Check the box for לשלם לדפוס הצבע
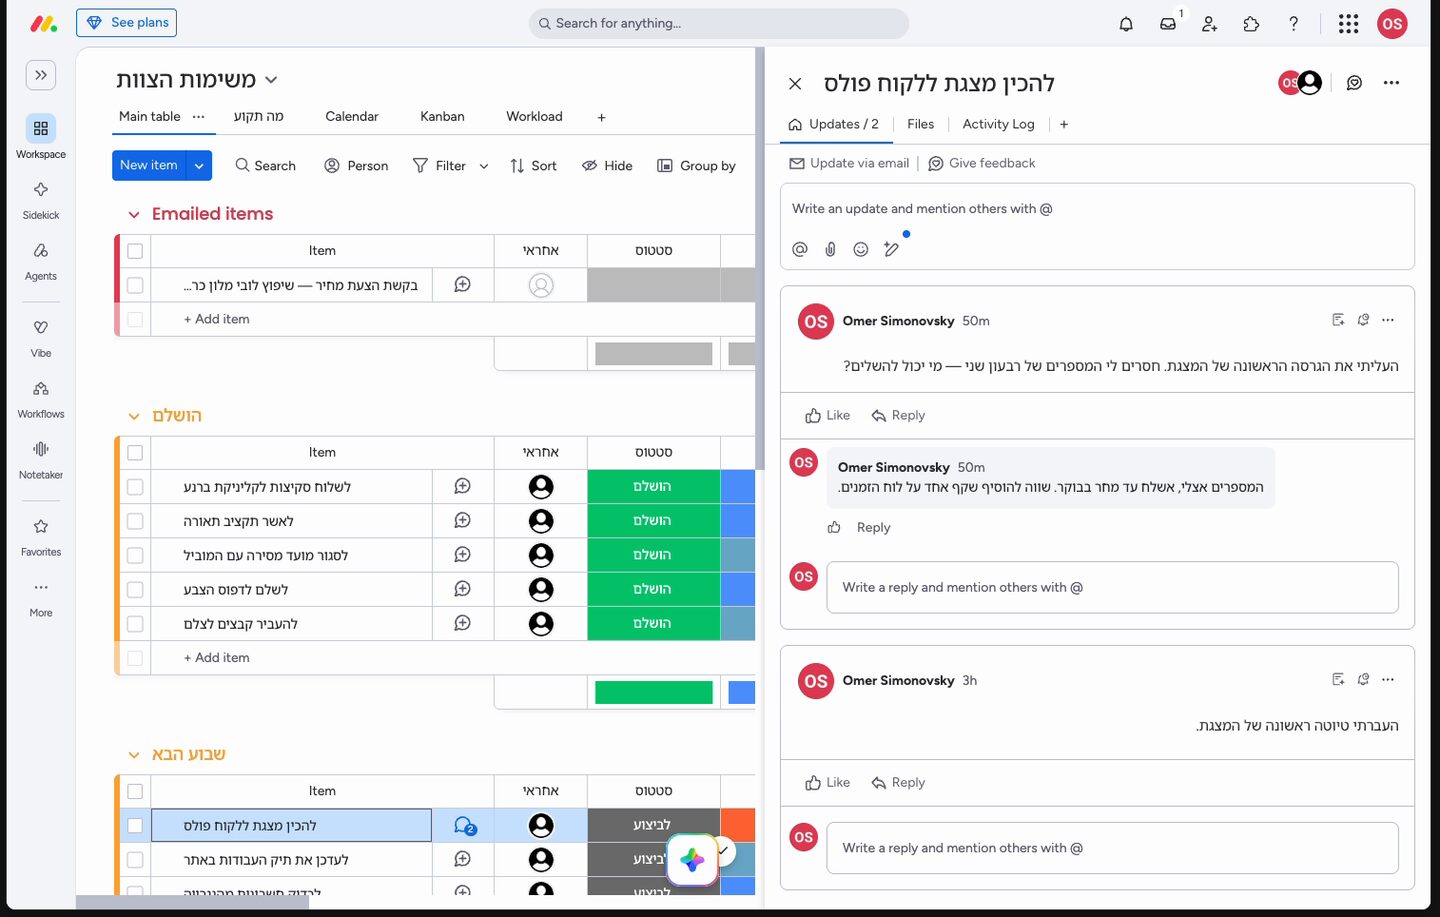 [x=135, y=590]
